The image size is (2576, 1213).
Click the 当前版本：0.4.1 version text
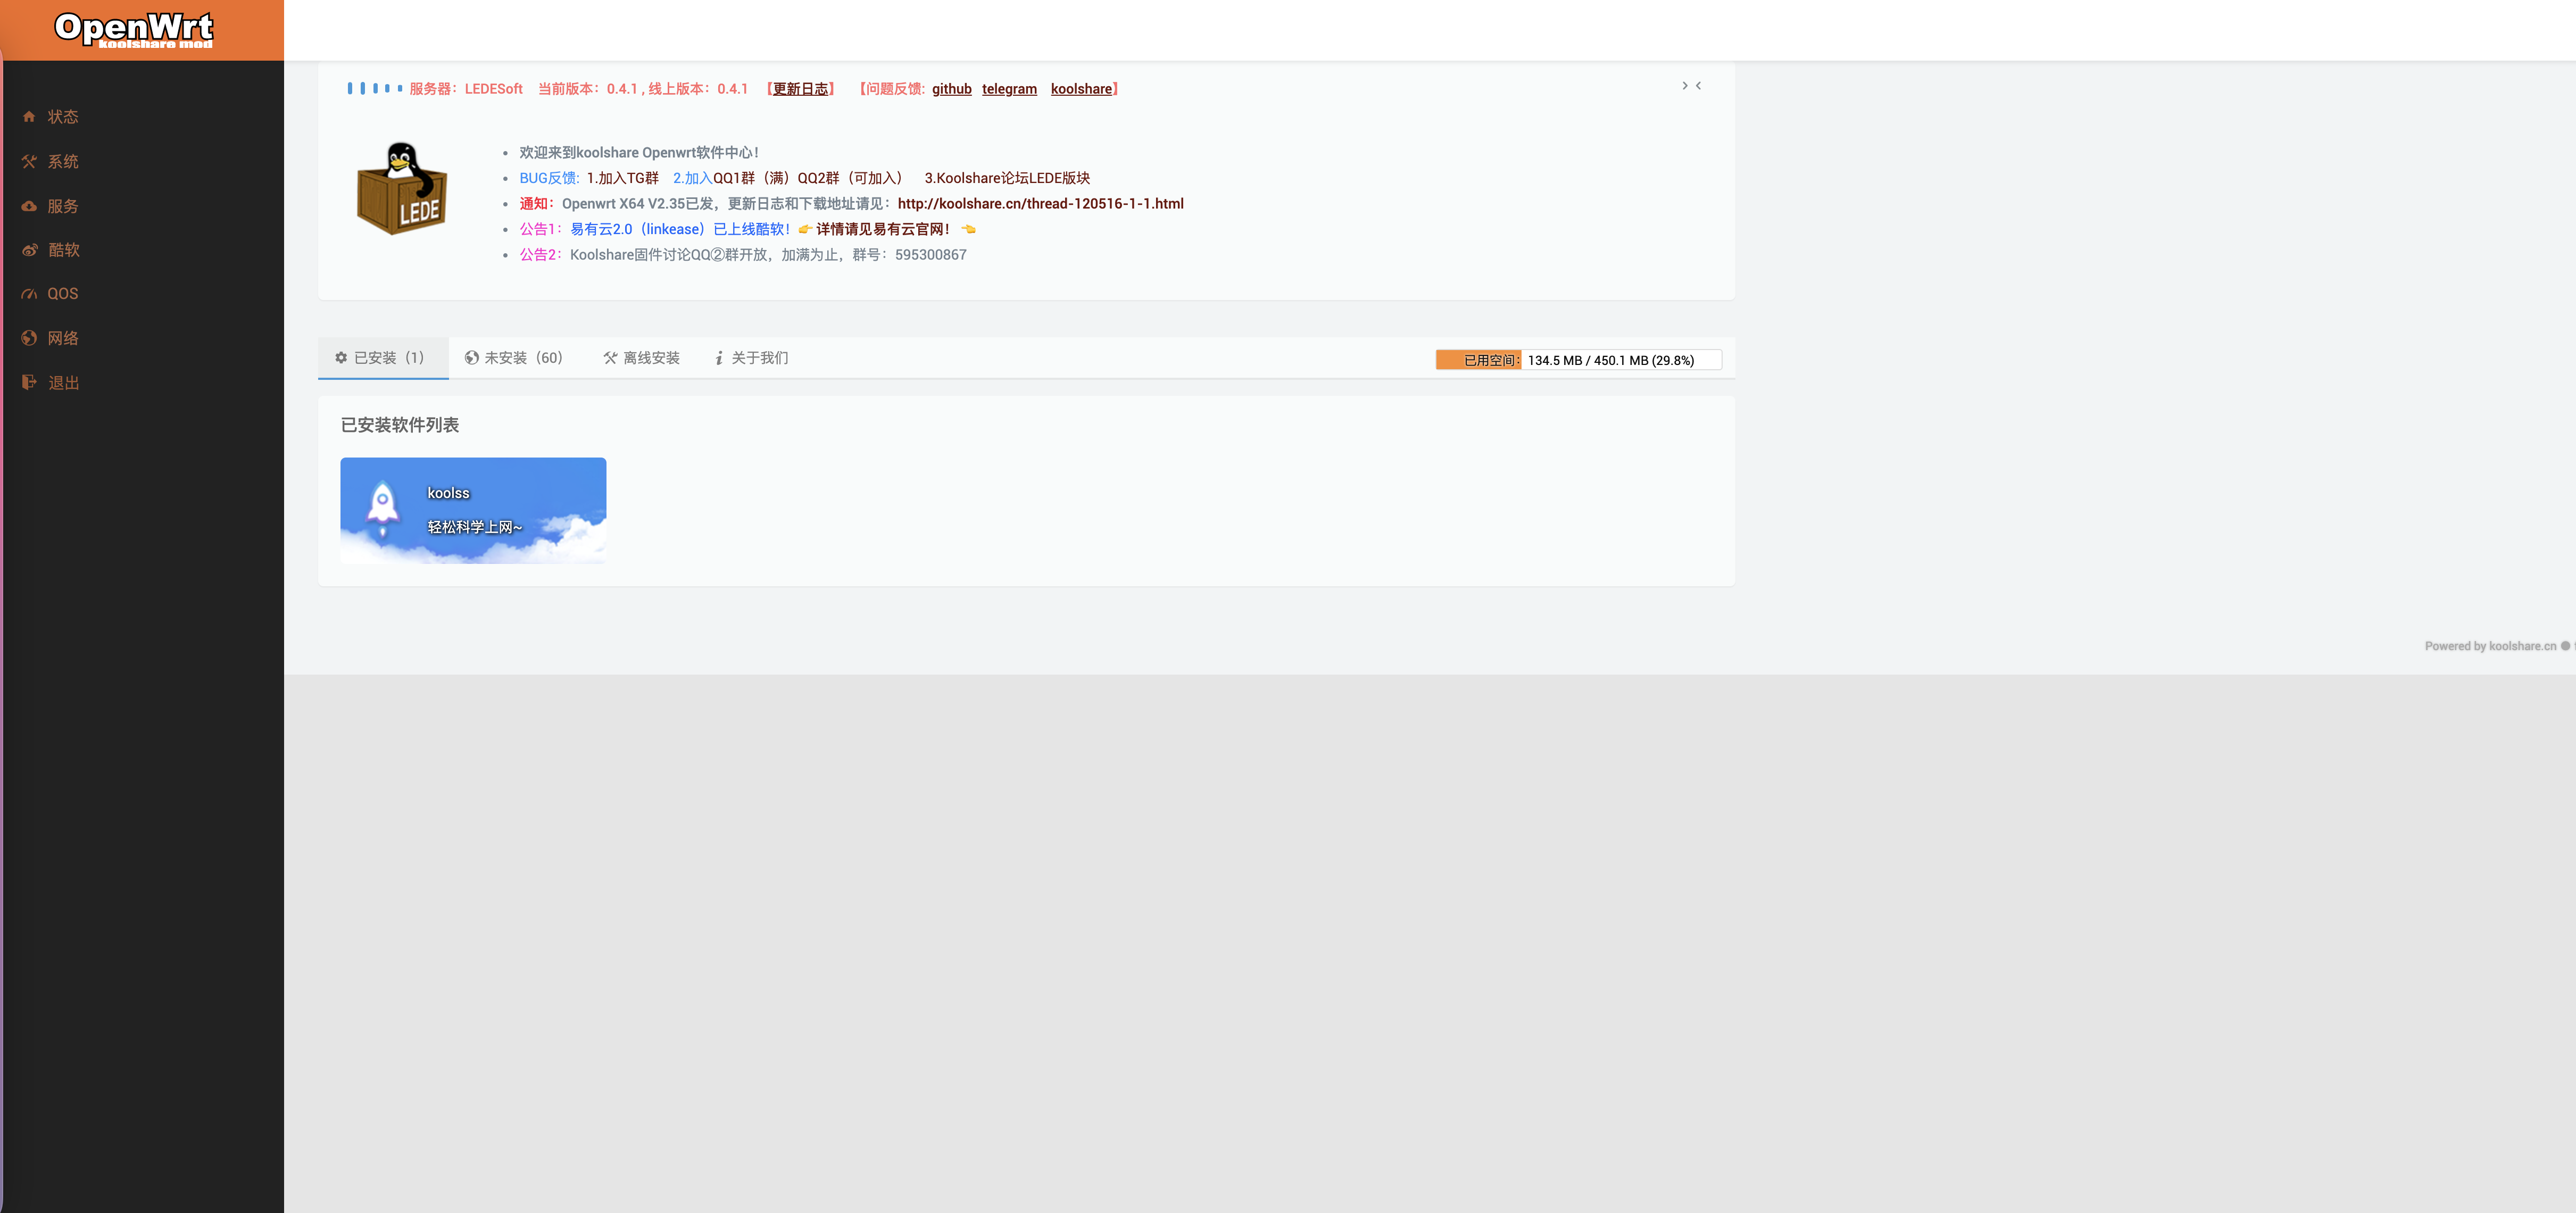coord(588,89)
